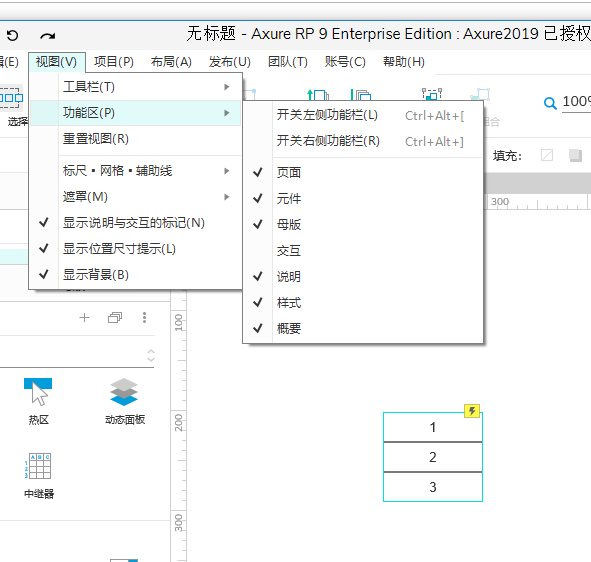Click the selection mode icon
591x562 pixels.
pyautogui.click(x=11, y=98)
